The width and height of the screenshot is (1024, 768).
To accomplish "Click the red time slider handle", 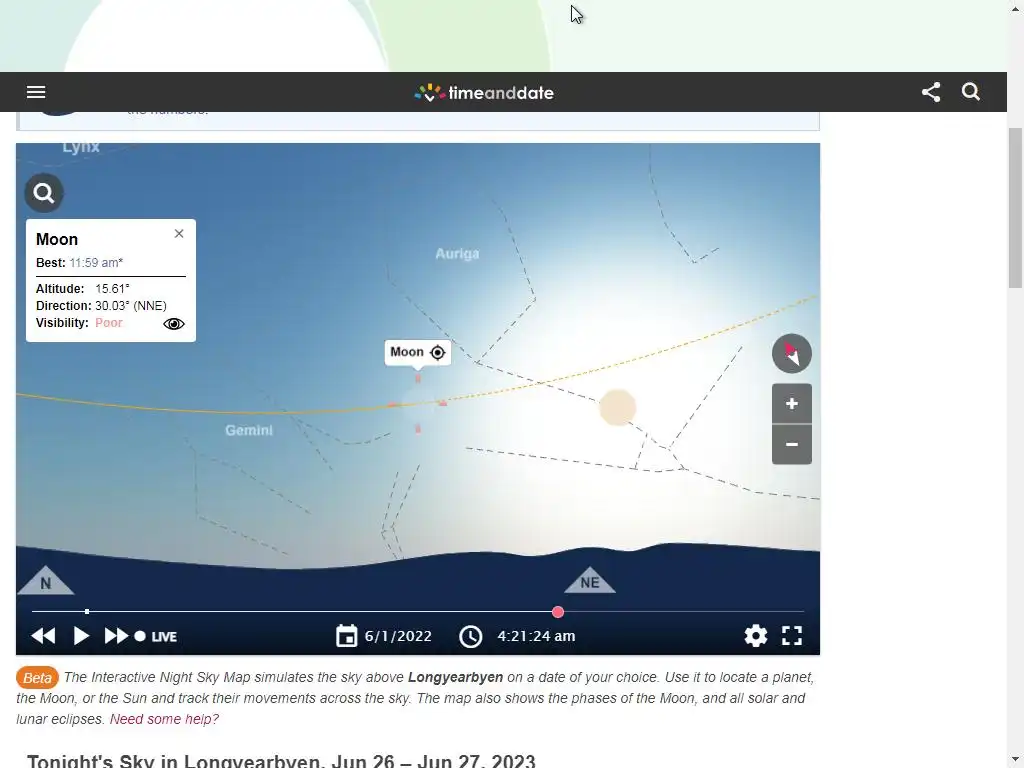I will [558, 612].
